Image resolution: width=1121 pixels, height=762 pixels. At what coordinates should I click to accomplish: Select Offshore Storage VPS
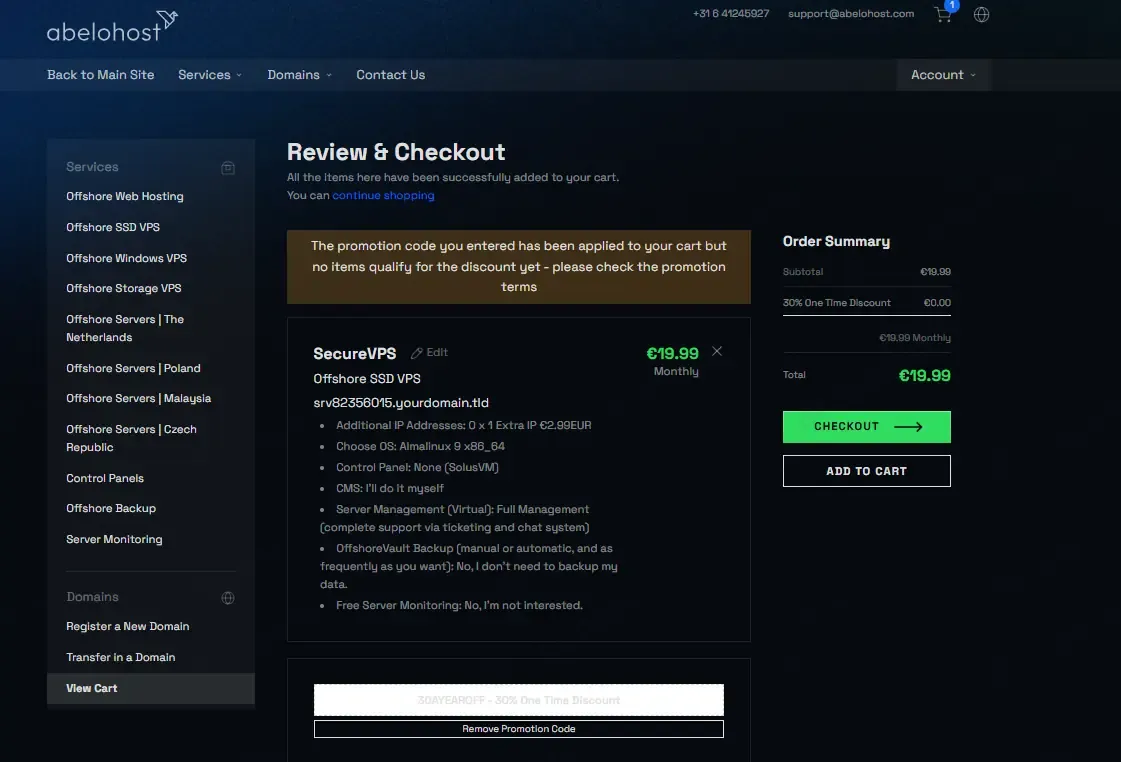pos(124,288)
